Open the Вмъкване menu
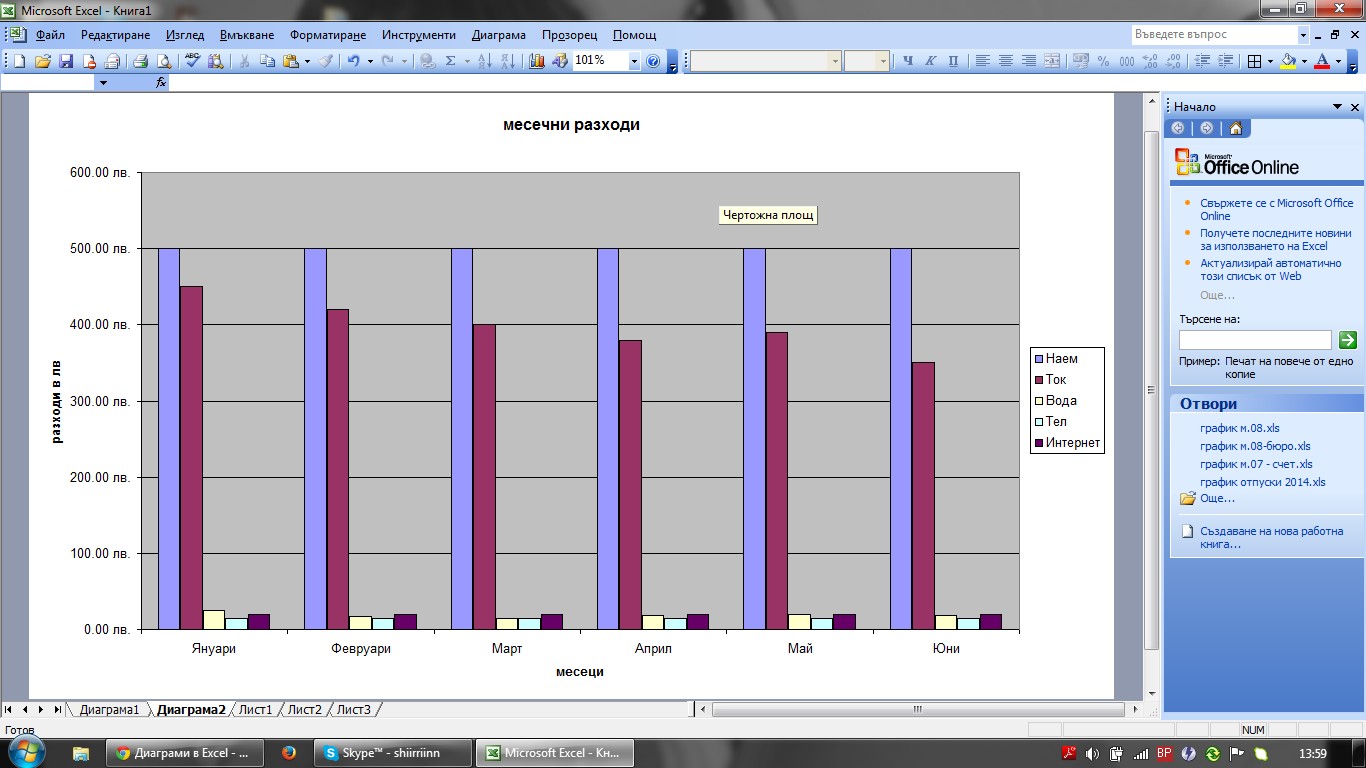The image size is (1366, 768). tap(247, 35)
